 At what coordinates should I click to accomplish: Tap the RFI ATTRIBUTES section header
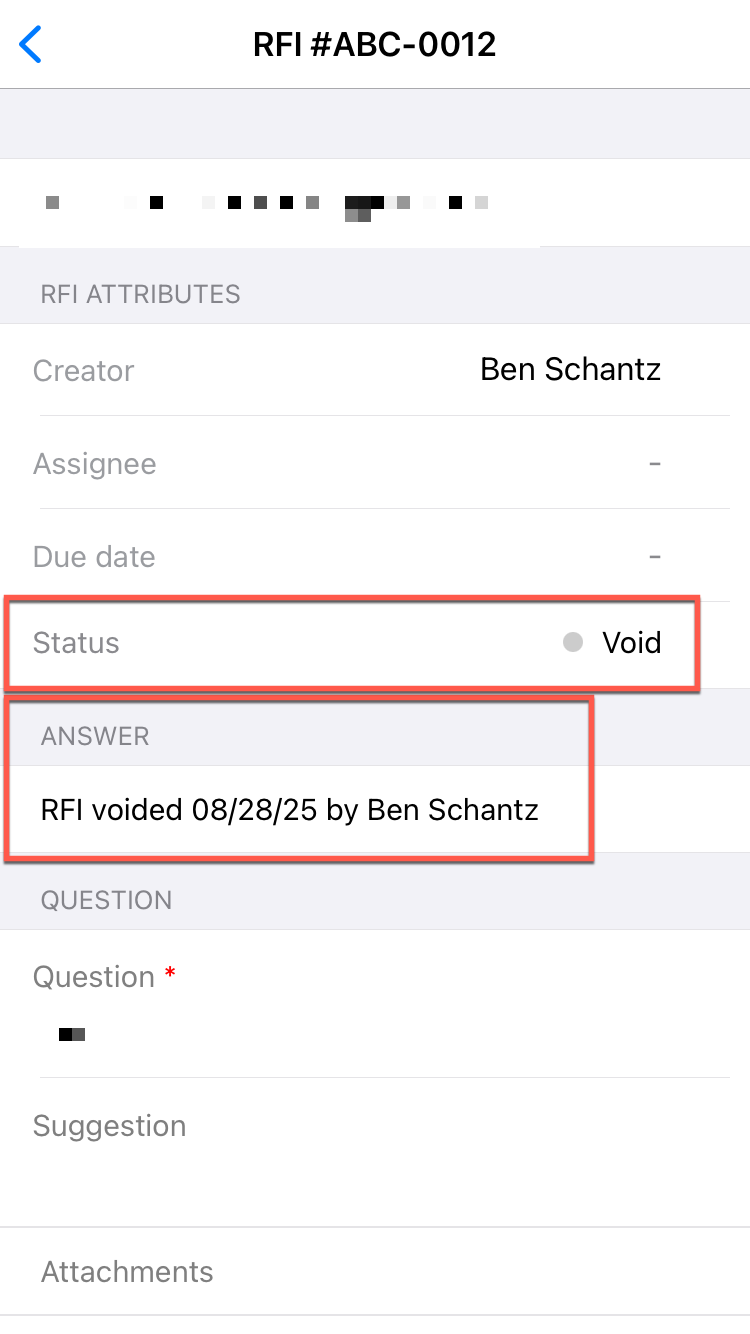tap(141, 294)
